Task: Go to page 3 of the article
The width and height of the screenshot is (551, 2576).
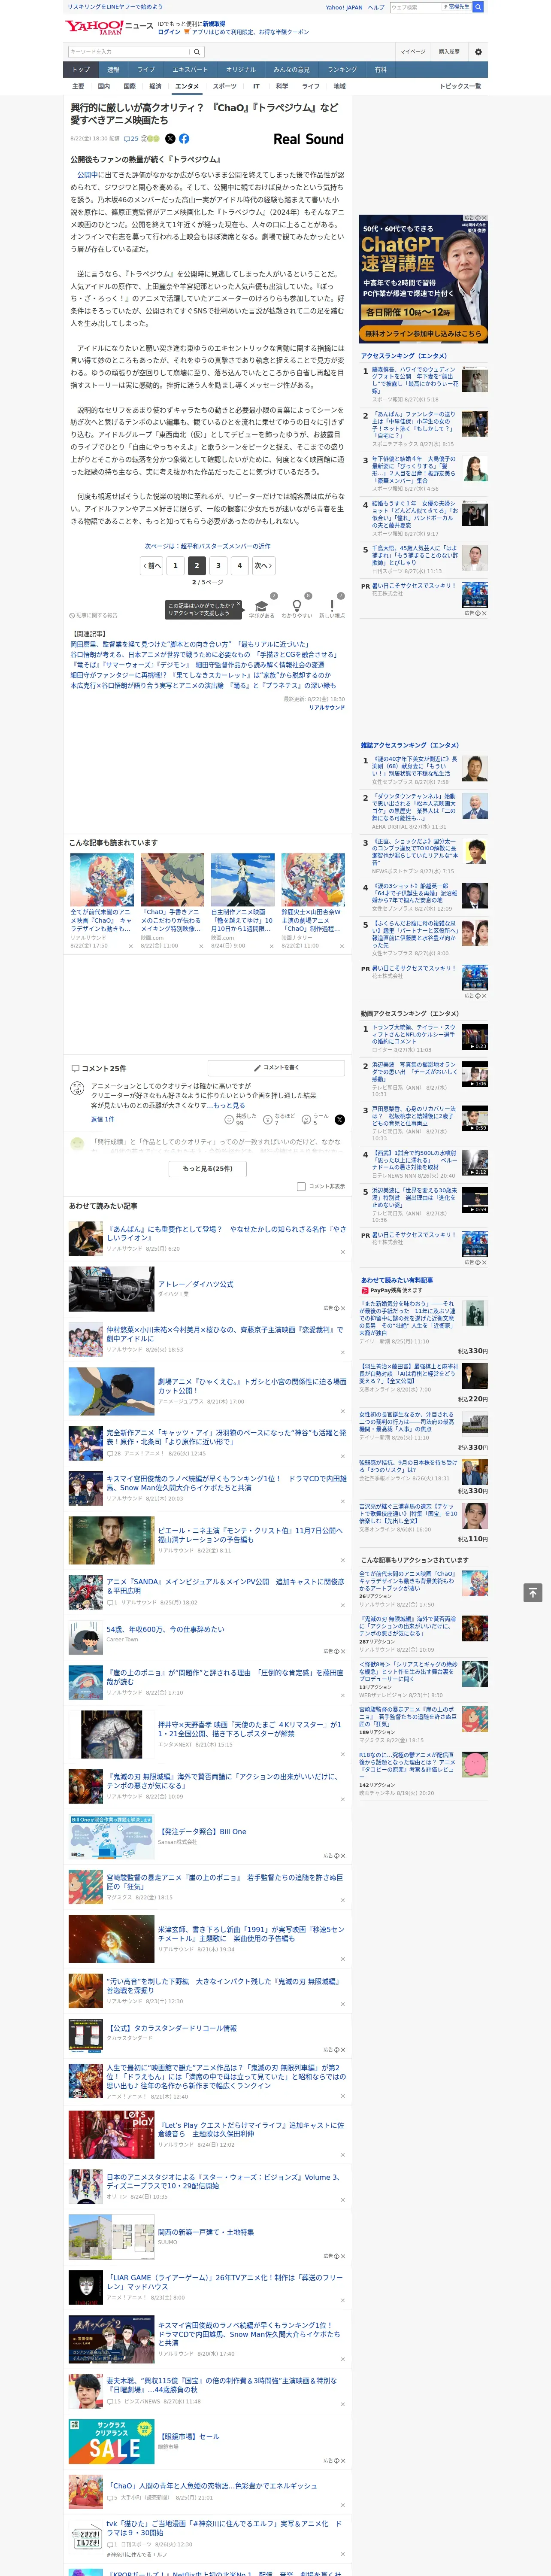Action: click(x=218, y=565)
